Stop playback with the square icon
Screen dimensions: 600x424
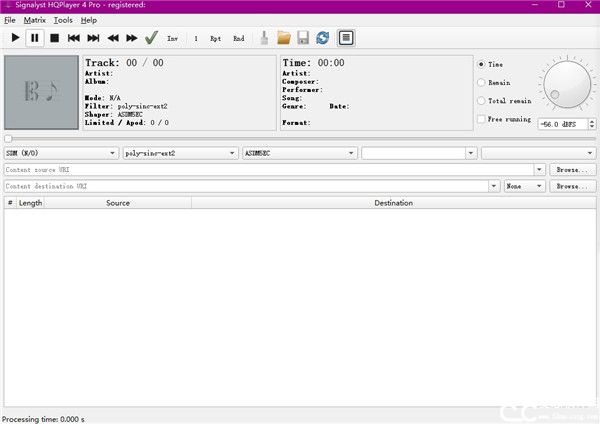[x=54, y=38]
